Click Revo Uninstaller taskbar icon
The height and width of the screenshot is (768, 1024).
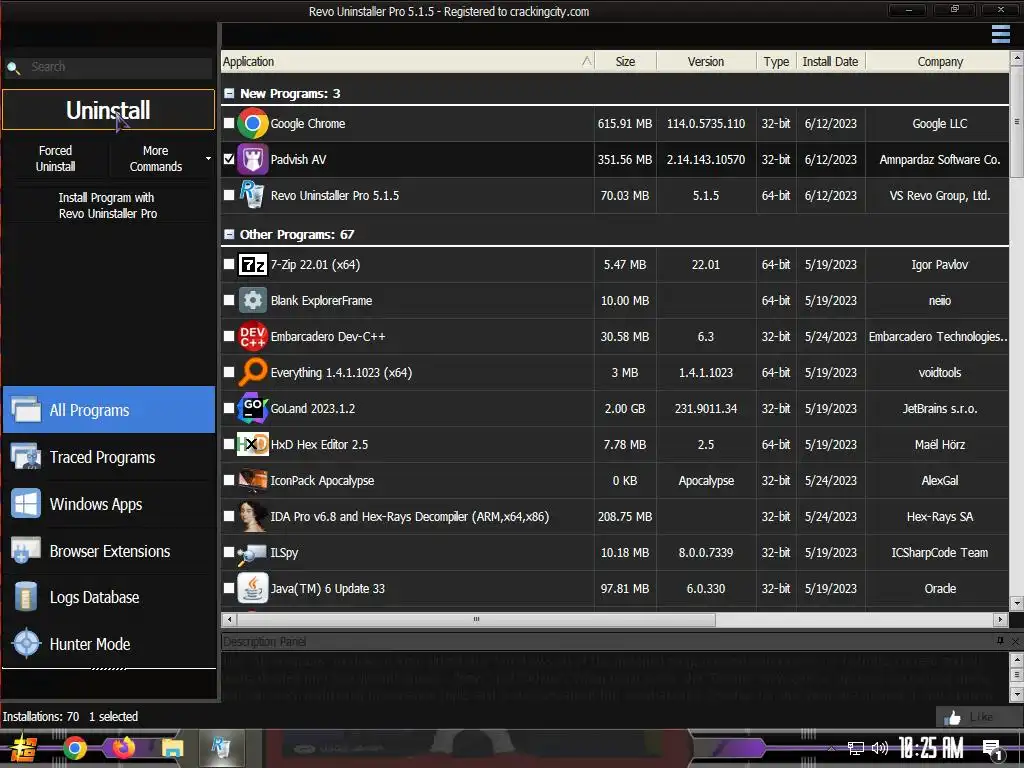click(221, 748)
